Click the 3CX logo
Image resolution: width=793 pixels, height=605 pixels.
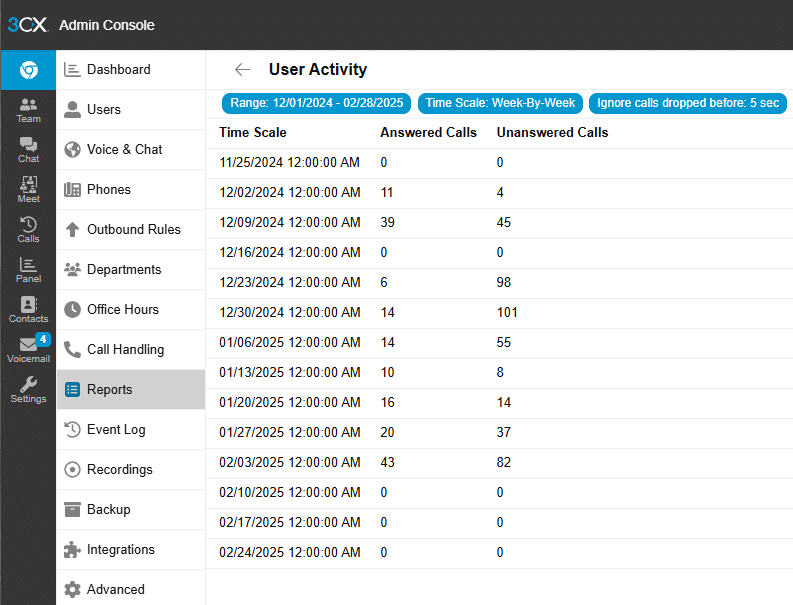click(28, 25)
